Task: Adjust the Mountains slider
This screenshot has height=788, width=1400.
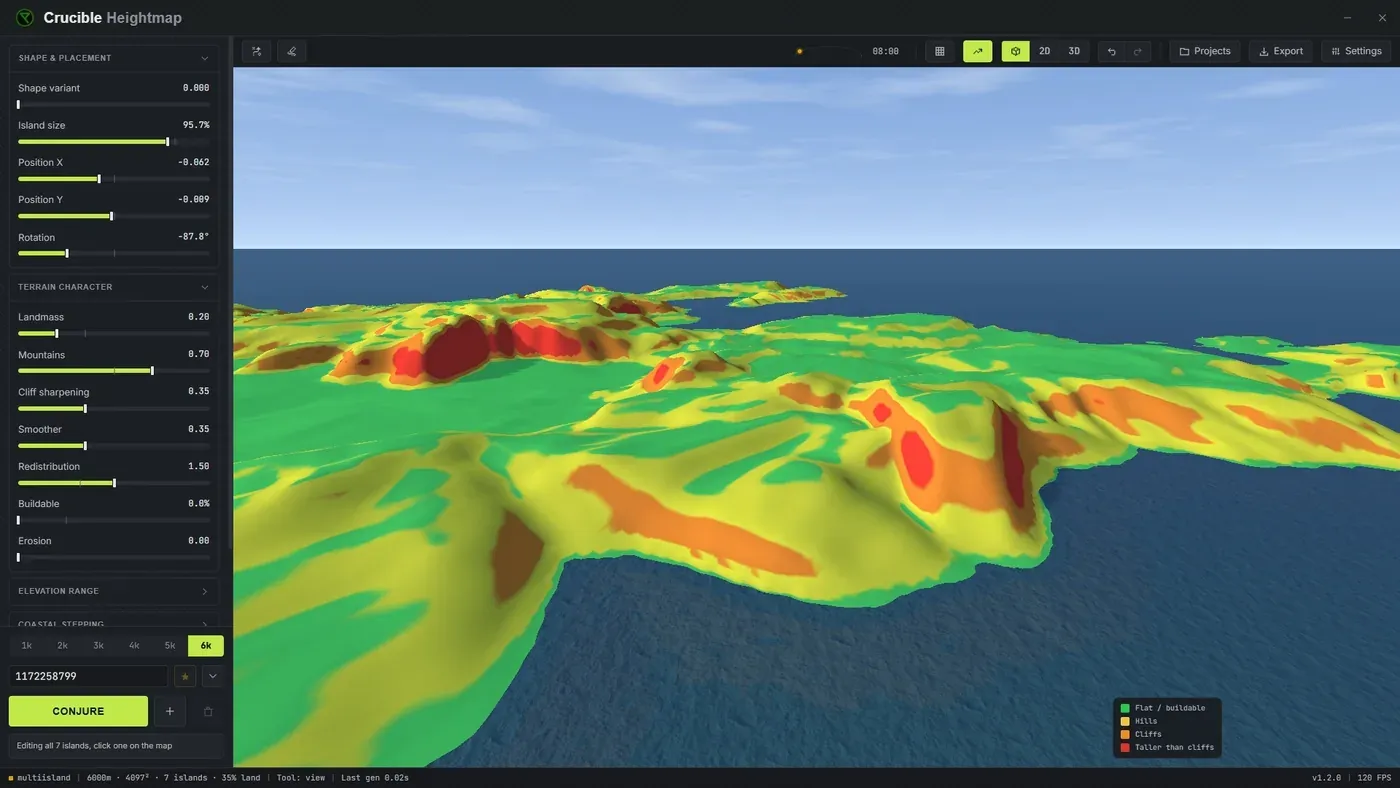Action: pyautogui.click(x=114, y=370)
